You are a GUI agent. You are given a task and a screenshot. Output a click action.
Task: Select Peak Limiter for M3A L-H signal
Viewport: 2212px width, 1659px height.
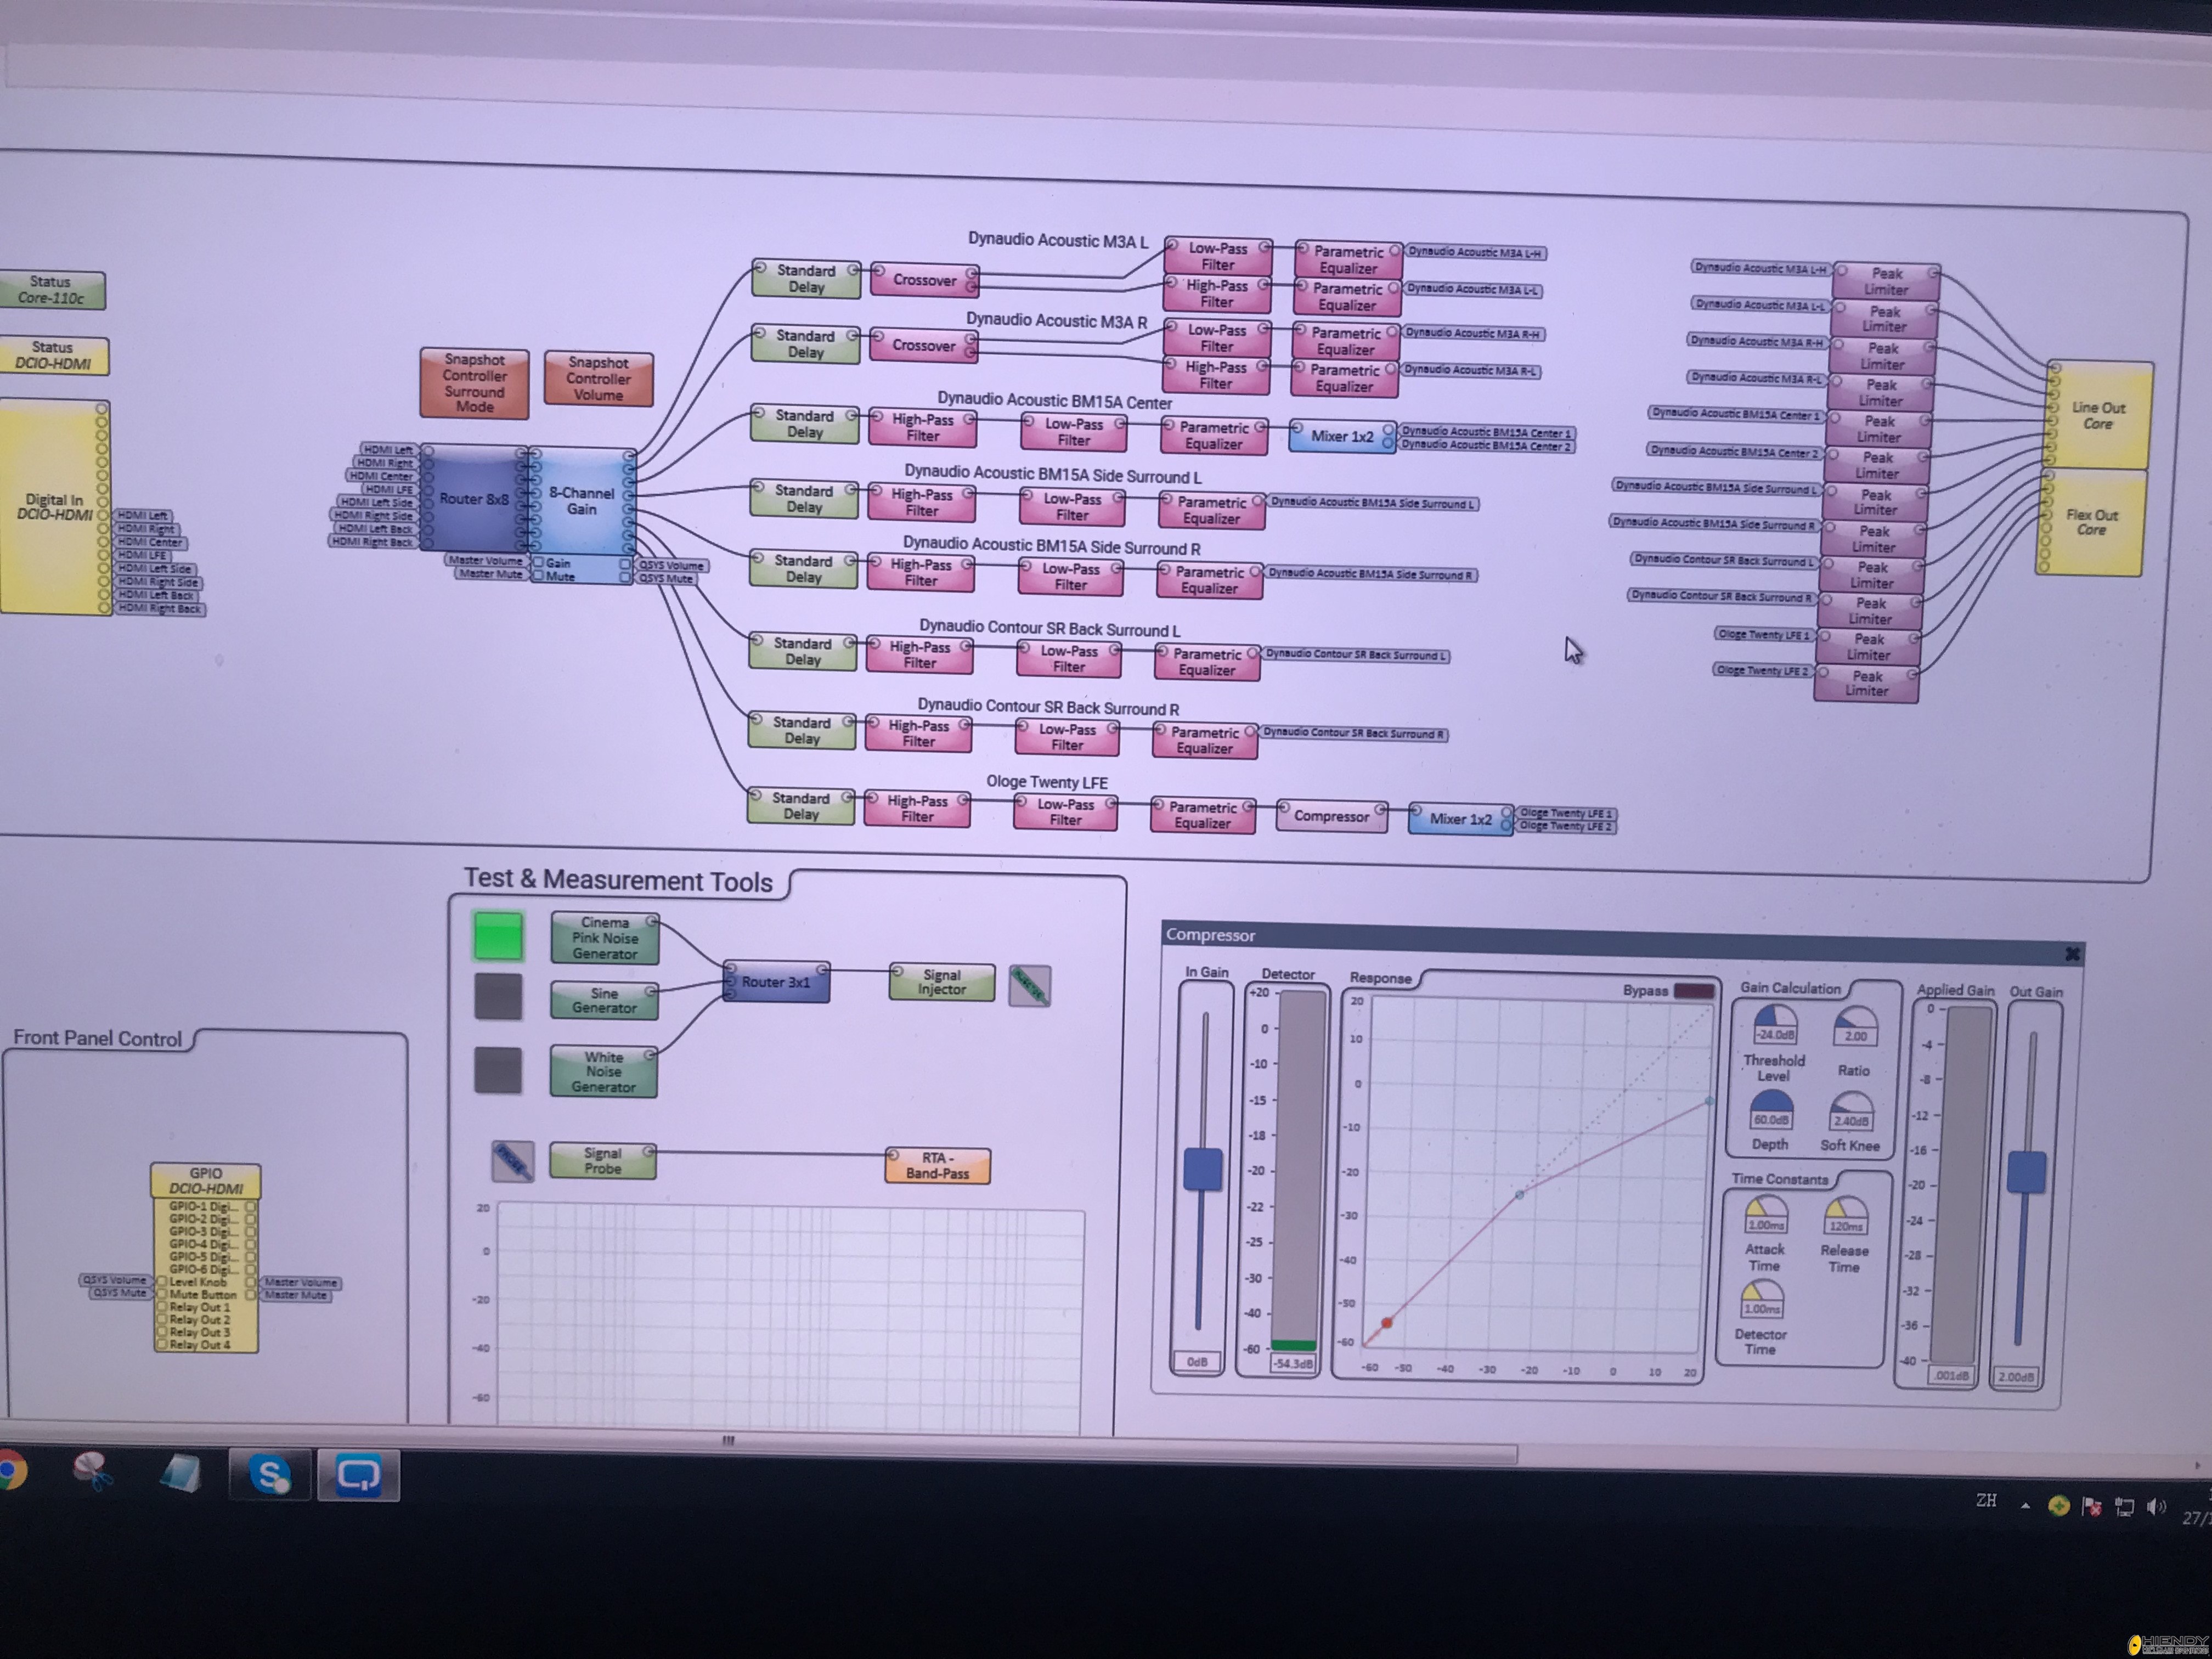click(x=1887, y=281)
